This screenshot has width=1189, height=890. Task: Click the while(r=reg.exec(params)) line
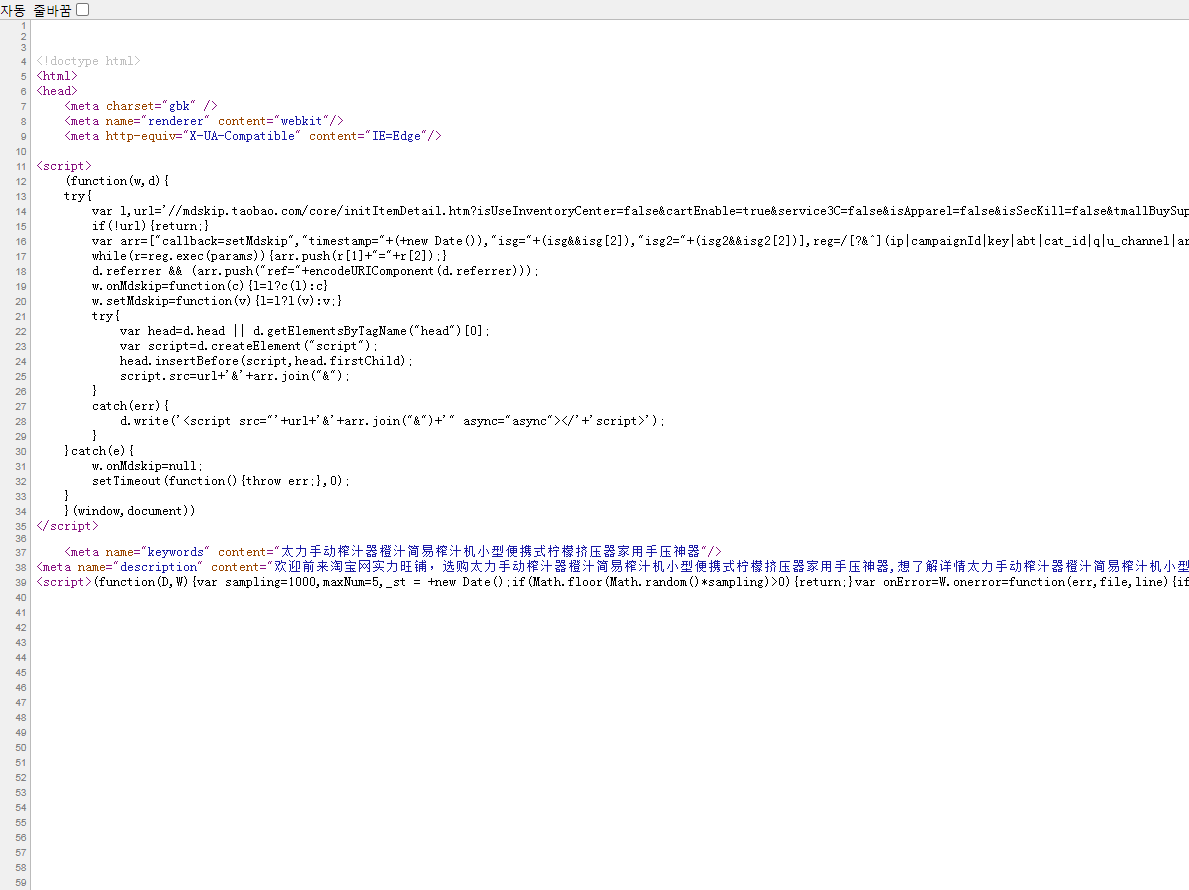coord(269,256)
